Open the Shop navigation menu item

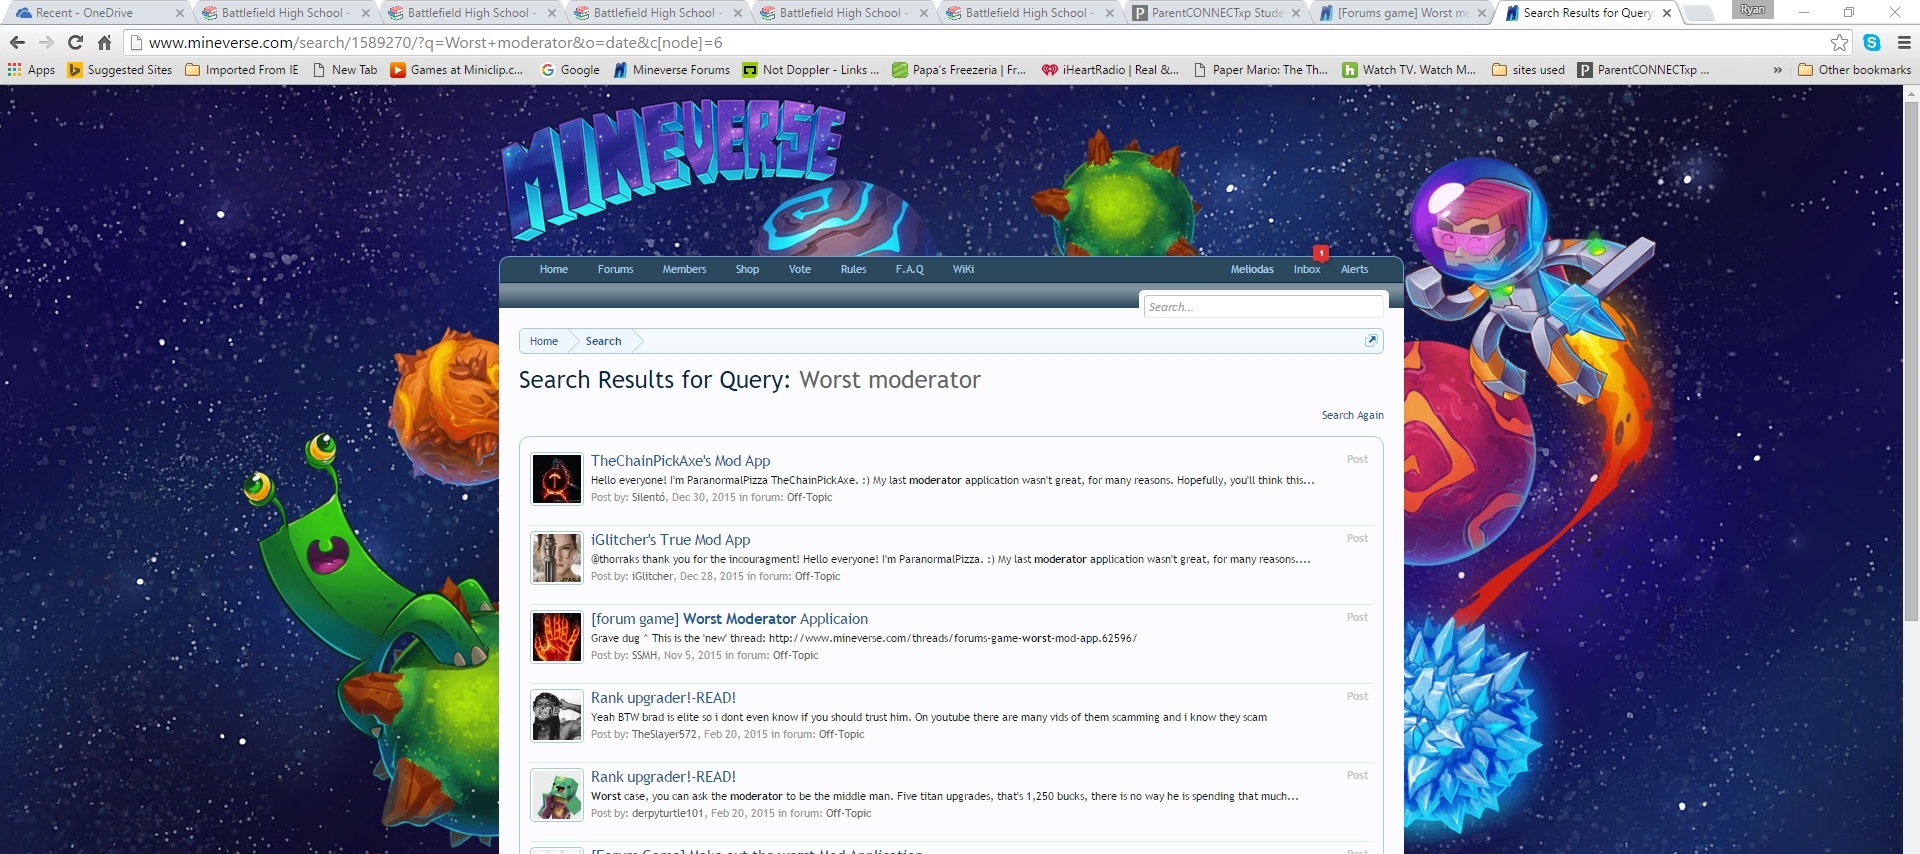747,269
